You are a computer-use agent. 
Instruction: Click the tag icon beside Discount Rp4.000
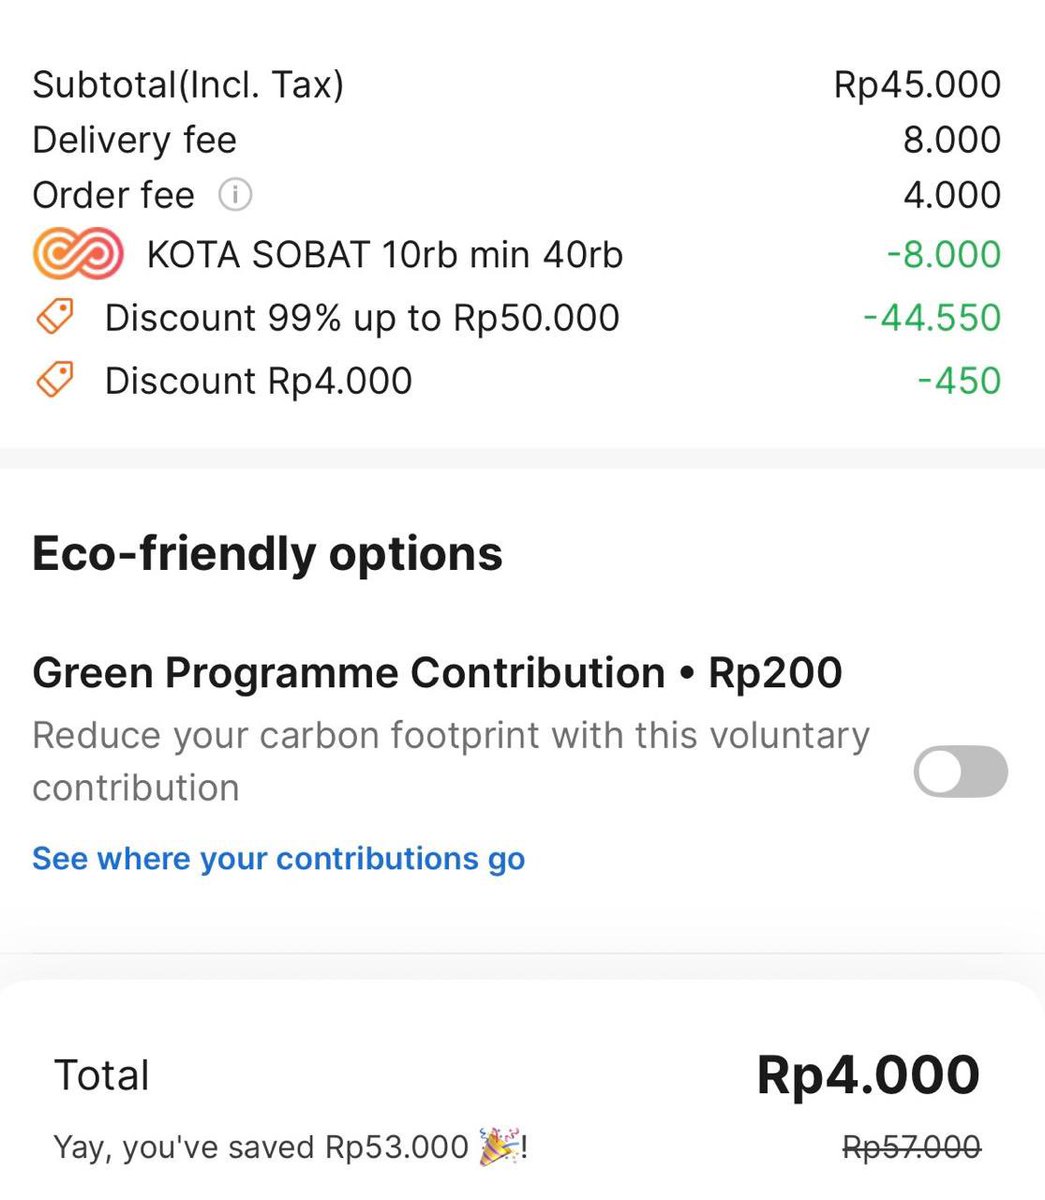coord(55,380)
